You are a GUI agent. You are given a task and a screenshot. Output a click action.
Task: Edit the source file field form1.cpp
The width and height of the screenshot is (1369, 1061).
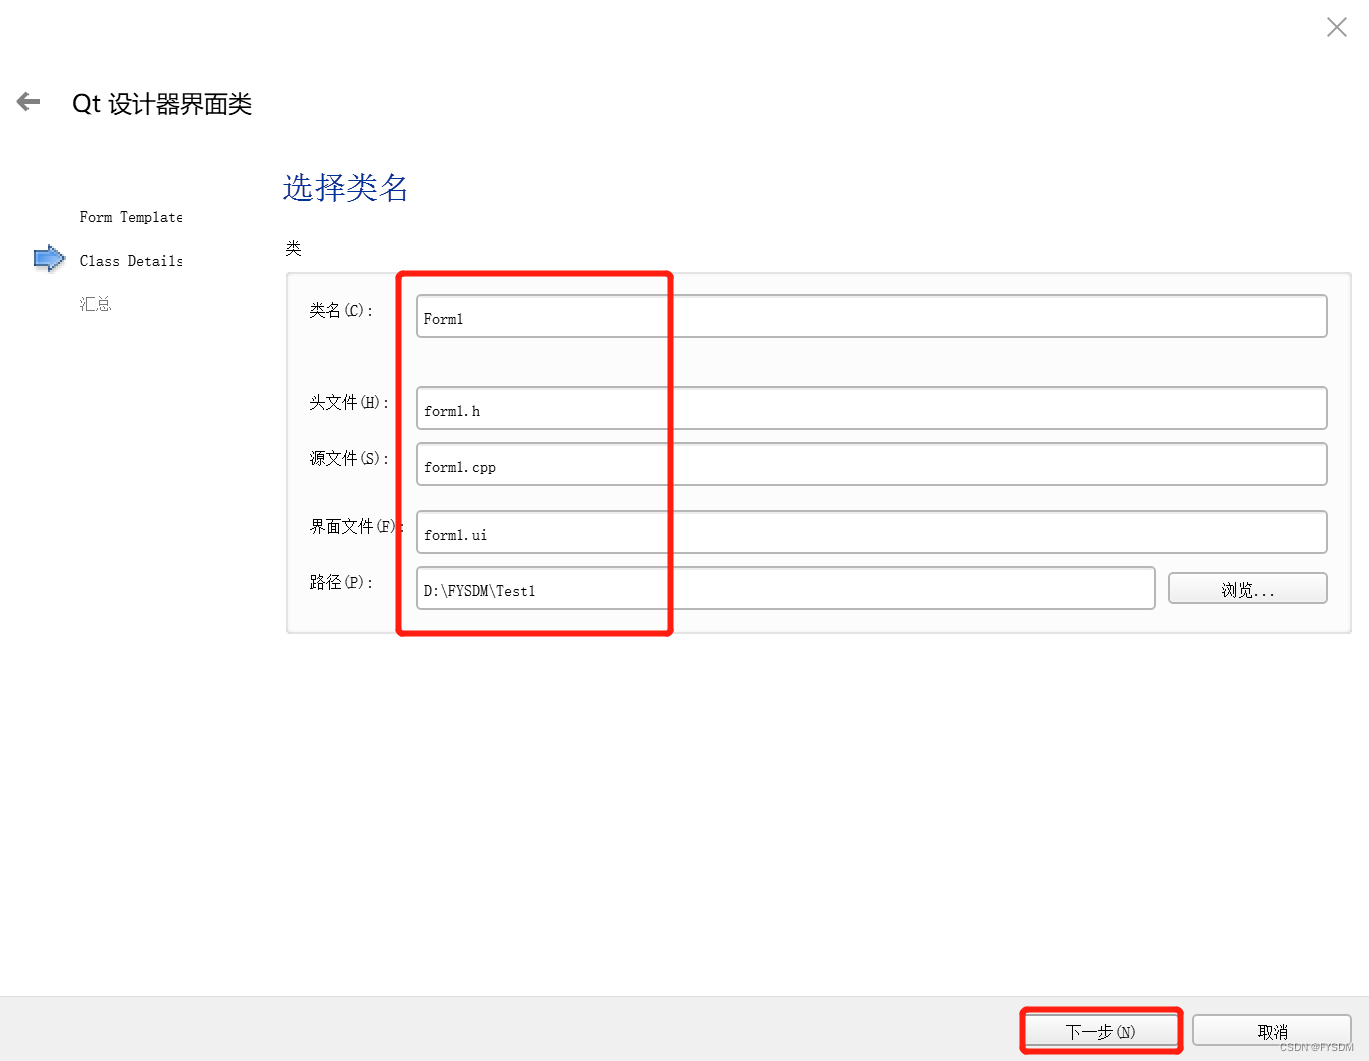[871, 464]
